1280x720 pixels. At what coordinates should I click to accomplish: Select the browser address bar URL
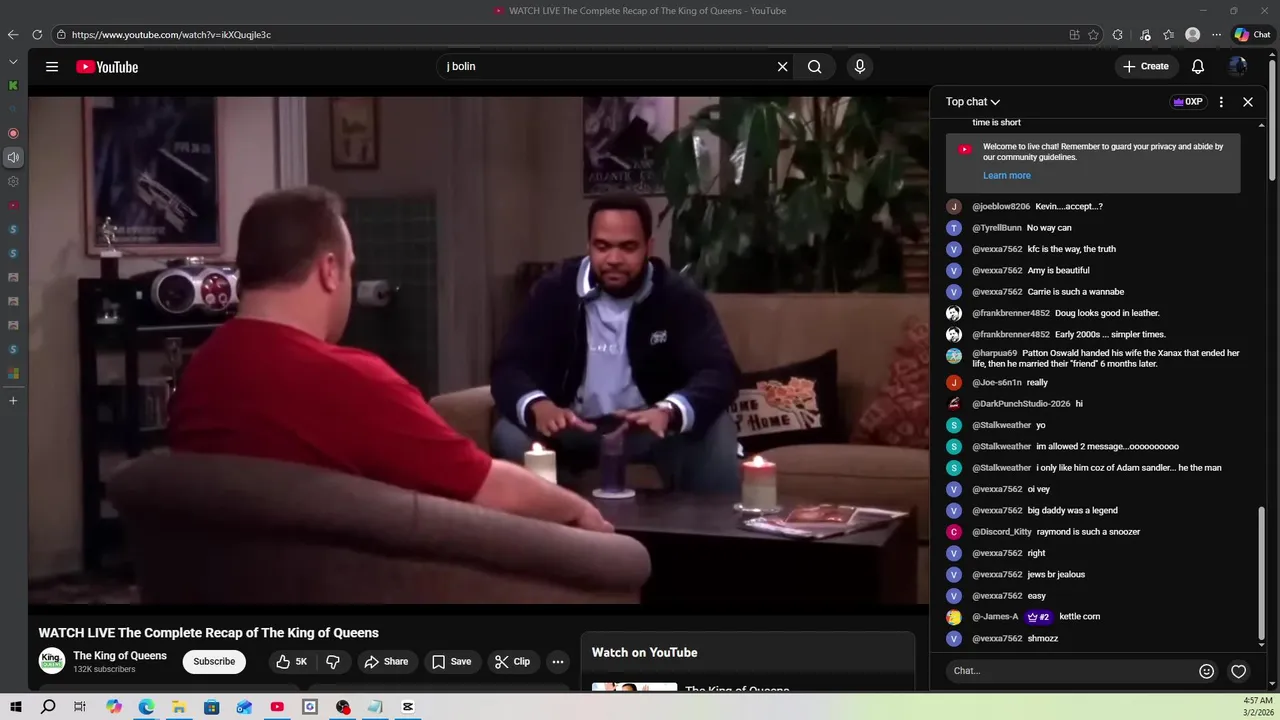pos(171,35)
